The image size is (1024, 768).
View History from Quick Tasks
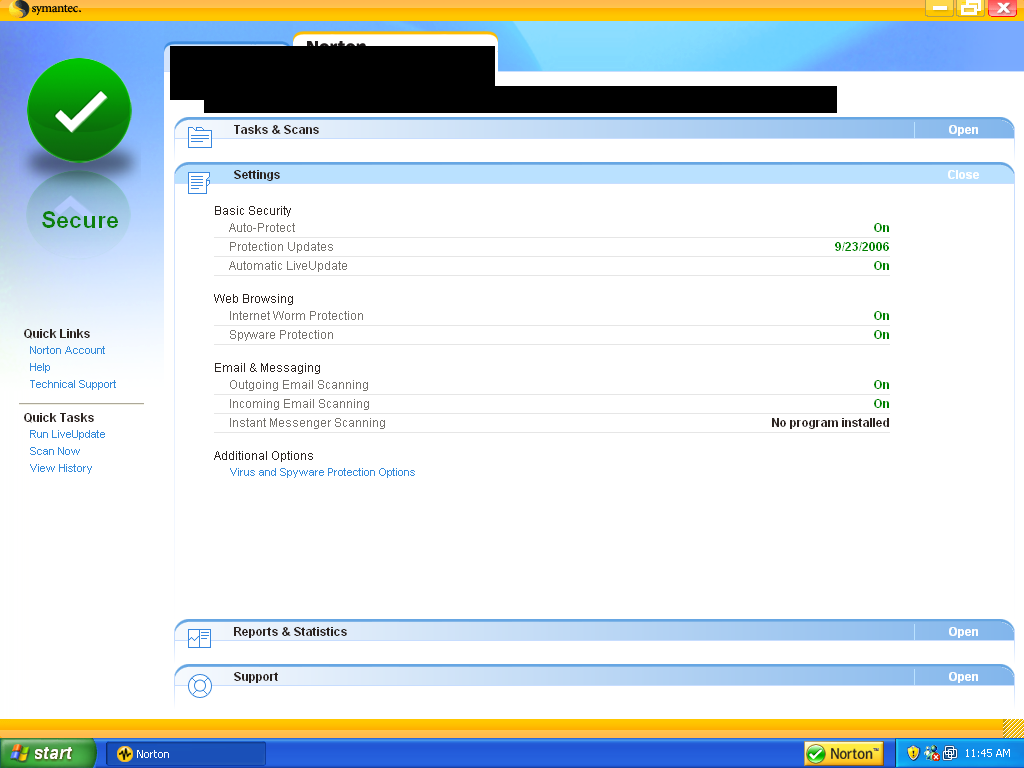(61, 468)
